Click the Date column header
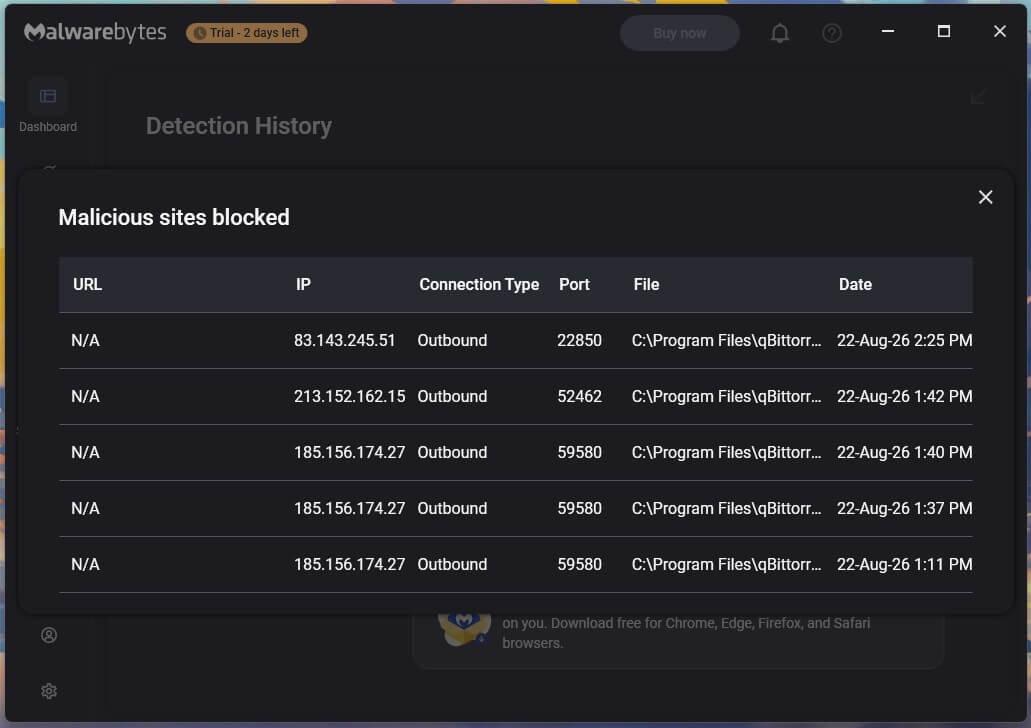Viewport: 1031px width, 728px height. pos(855,285)
